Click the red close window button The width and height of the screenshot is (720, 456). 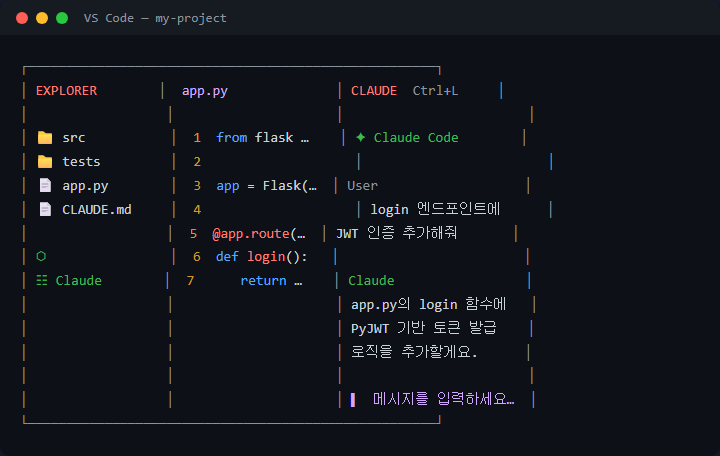coord(22,18)
